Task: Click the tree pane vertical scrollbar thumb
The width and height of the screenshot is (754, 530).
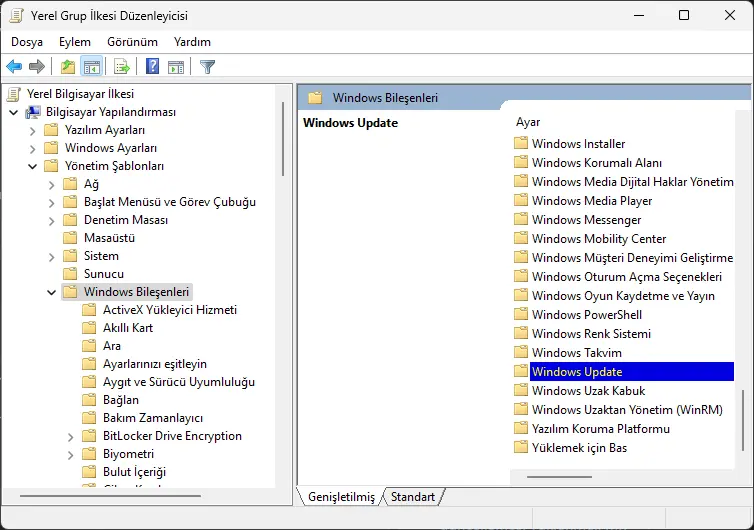Action: pos(283,139)
